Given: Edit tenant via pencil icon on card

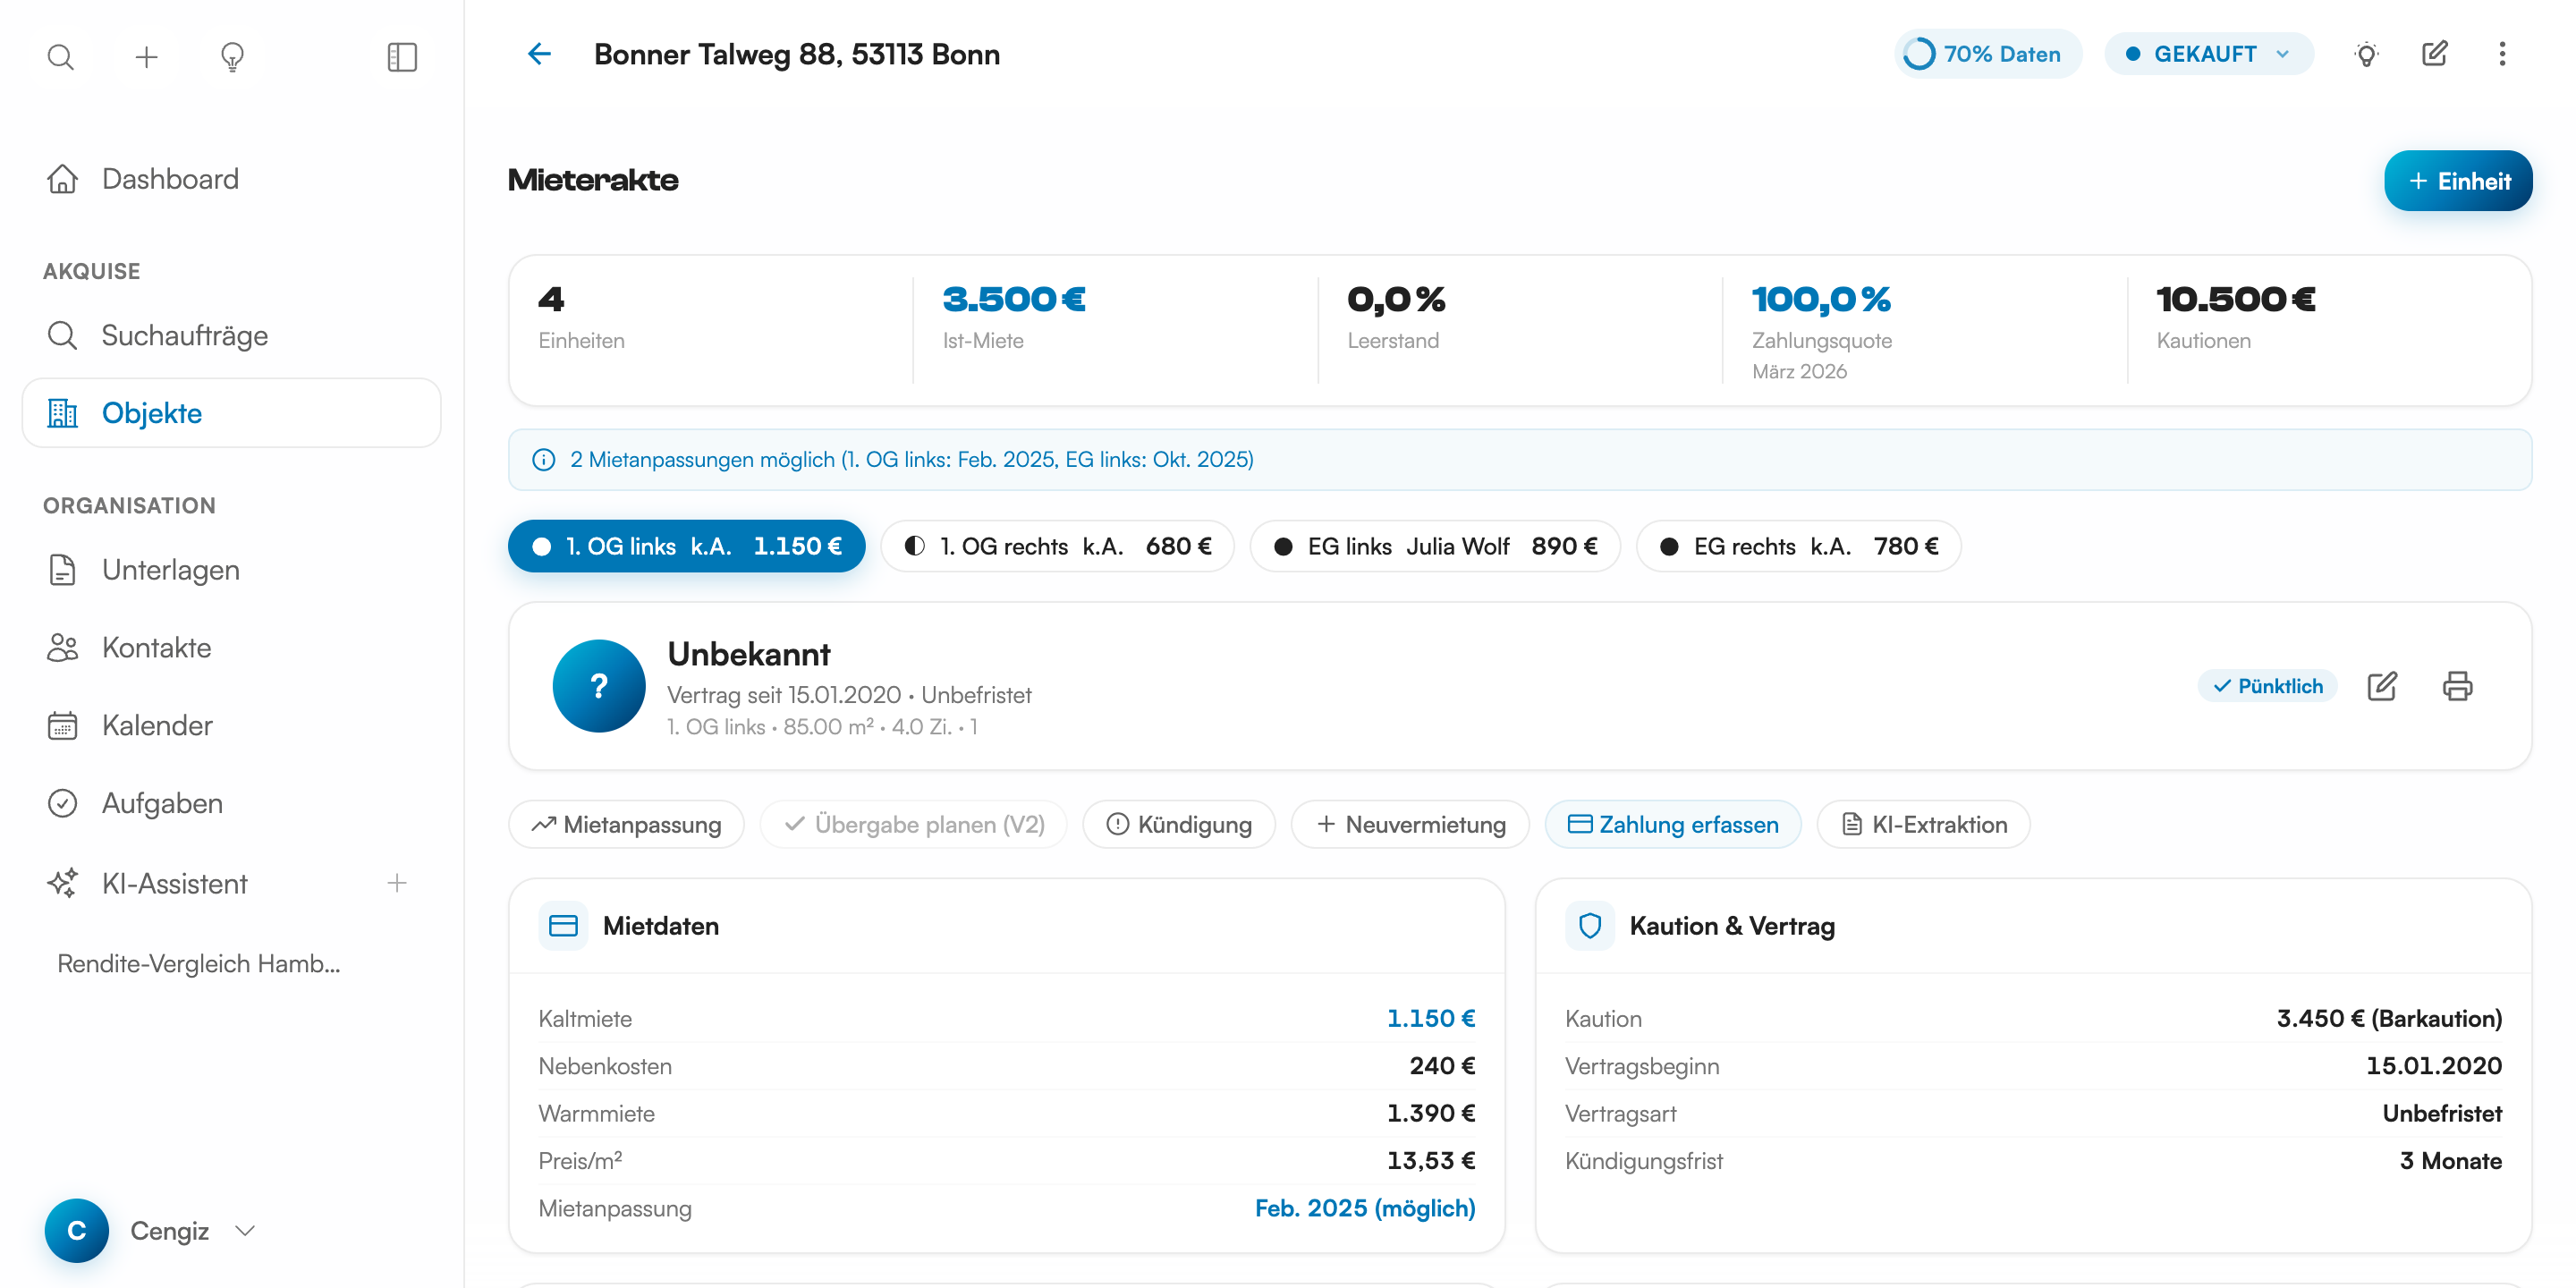Looking at the screenshot, I should tap(2381, 686).
